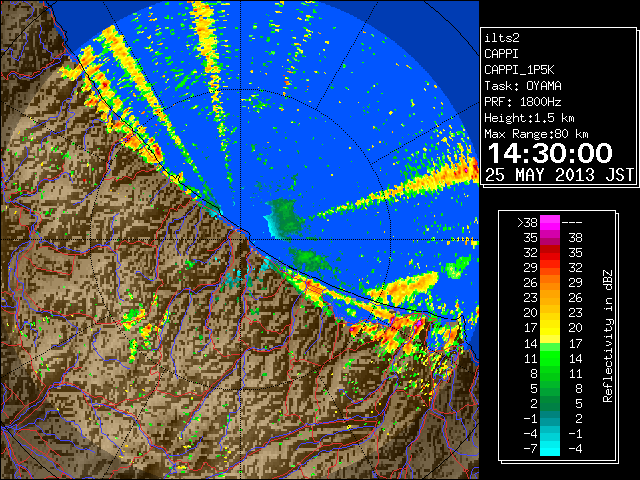Click the PRF: 1800Hz value
The image size is (640, 480).
click(522, 102)
